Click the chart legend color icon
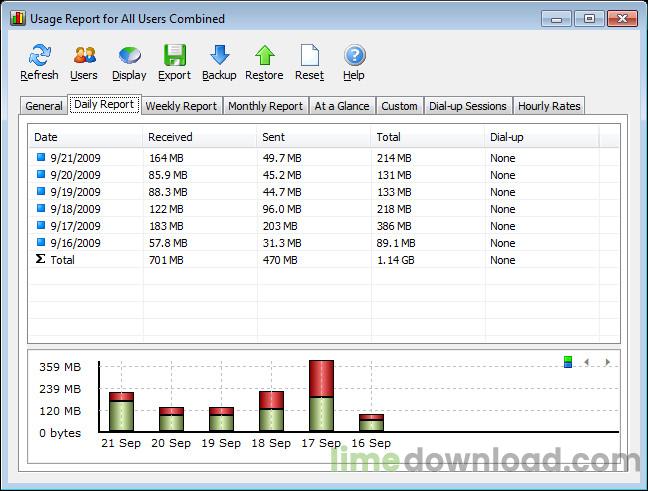Screen dimensions: 648x491 tap(568, 362)
